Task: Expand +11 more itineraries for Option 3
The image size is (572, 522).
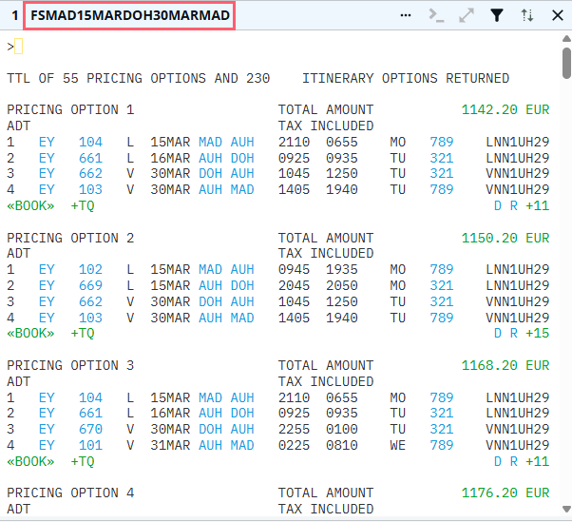Action: pos(537,461)
